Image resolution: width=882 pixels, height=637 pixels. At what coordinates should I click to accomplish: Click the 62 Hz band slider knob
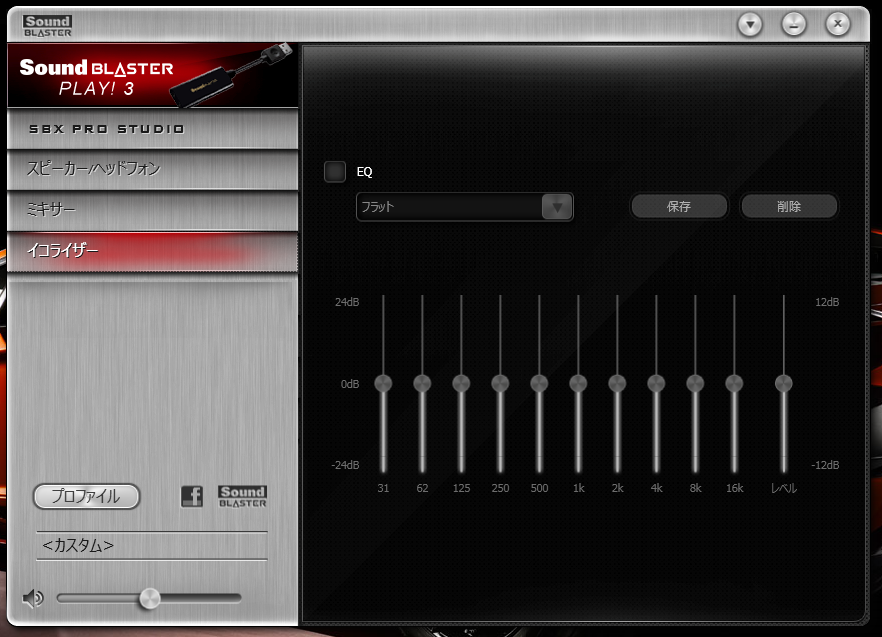pyautogui.click(x=422, y=383)
